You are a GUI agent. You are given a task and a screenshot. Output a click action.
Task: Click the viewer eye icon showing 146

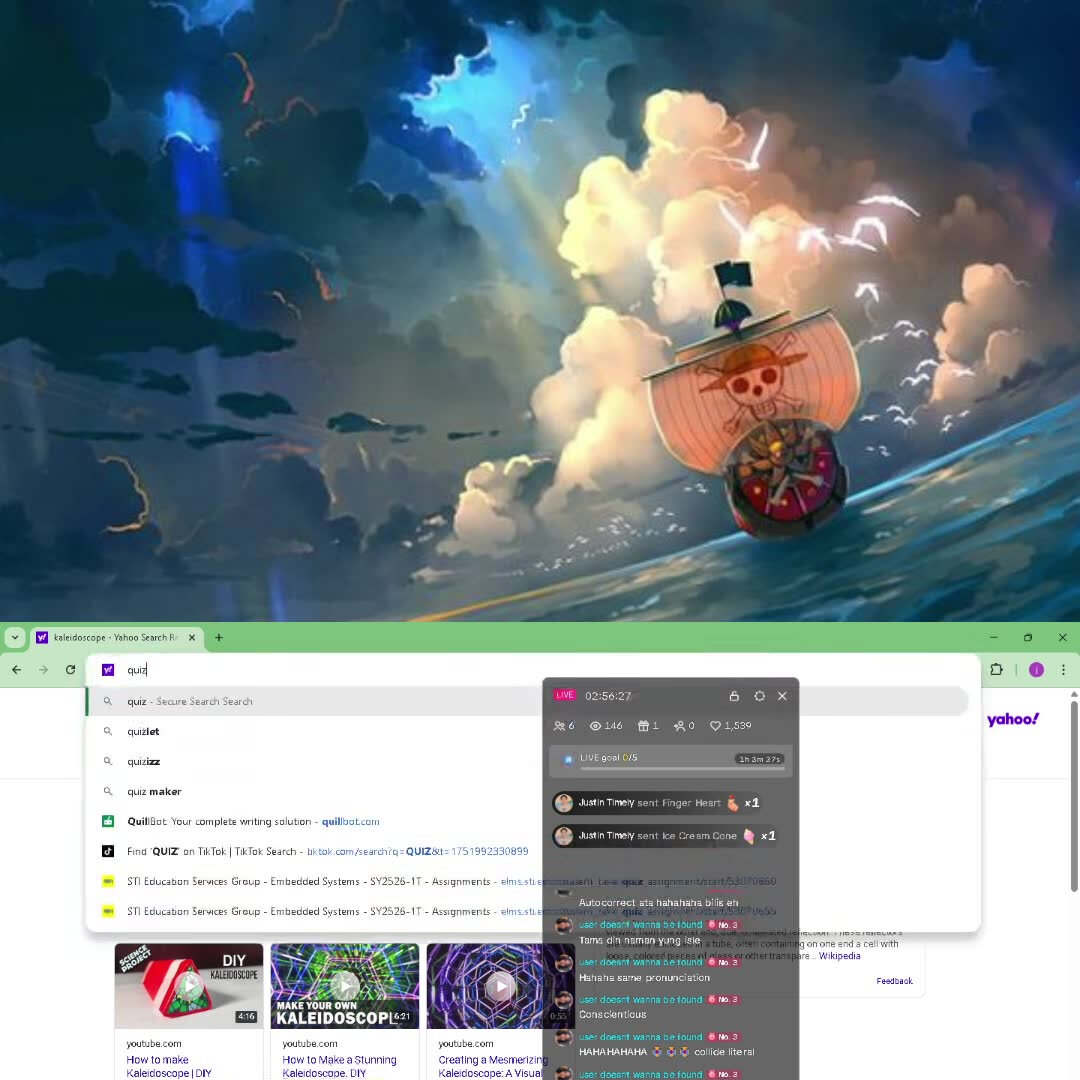(597, 726)
